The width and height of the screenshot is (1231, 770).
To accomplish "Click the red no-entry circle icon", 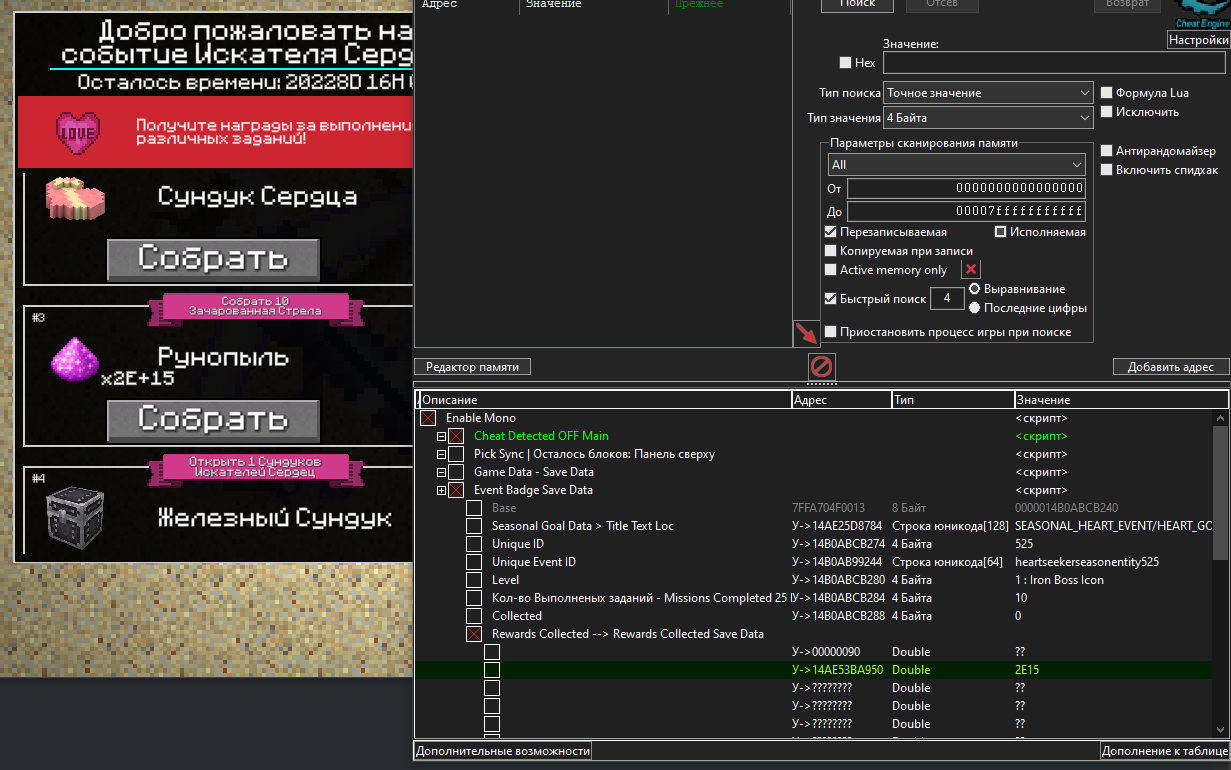I will tap(822, 366).
